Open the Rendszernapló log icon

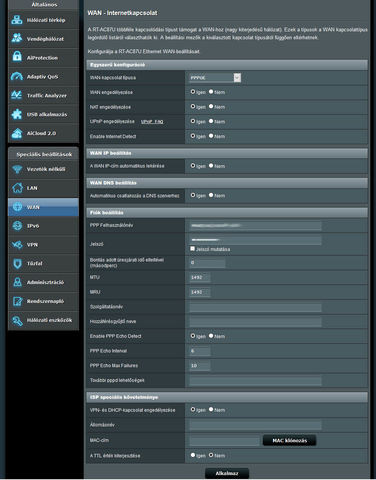click(x=17, y=301)
